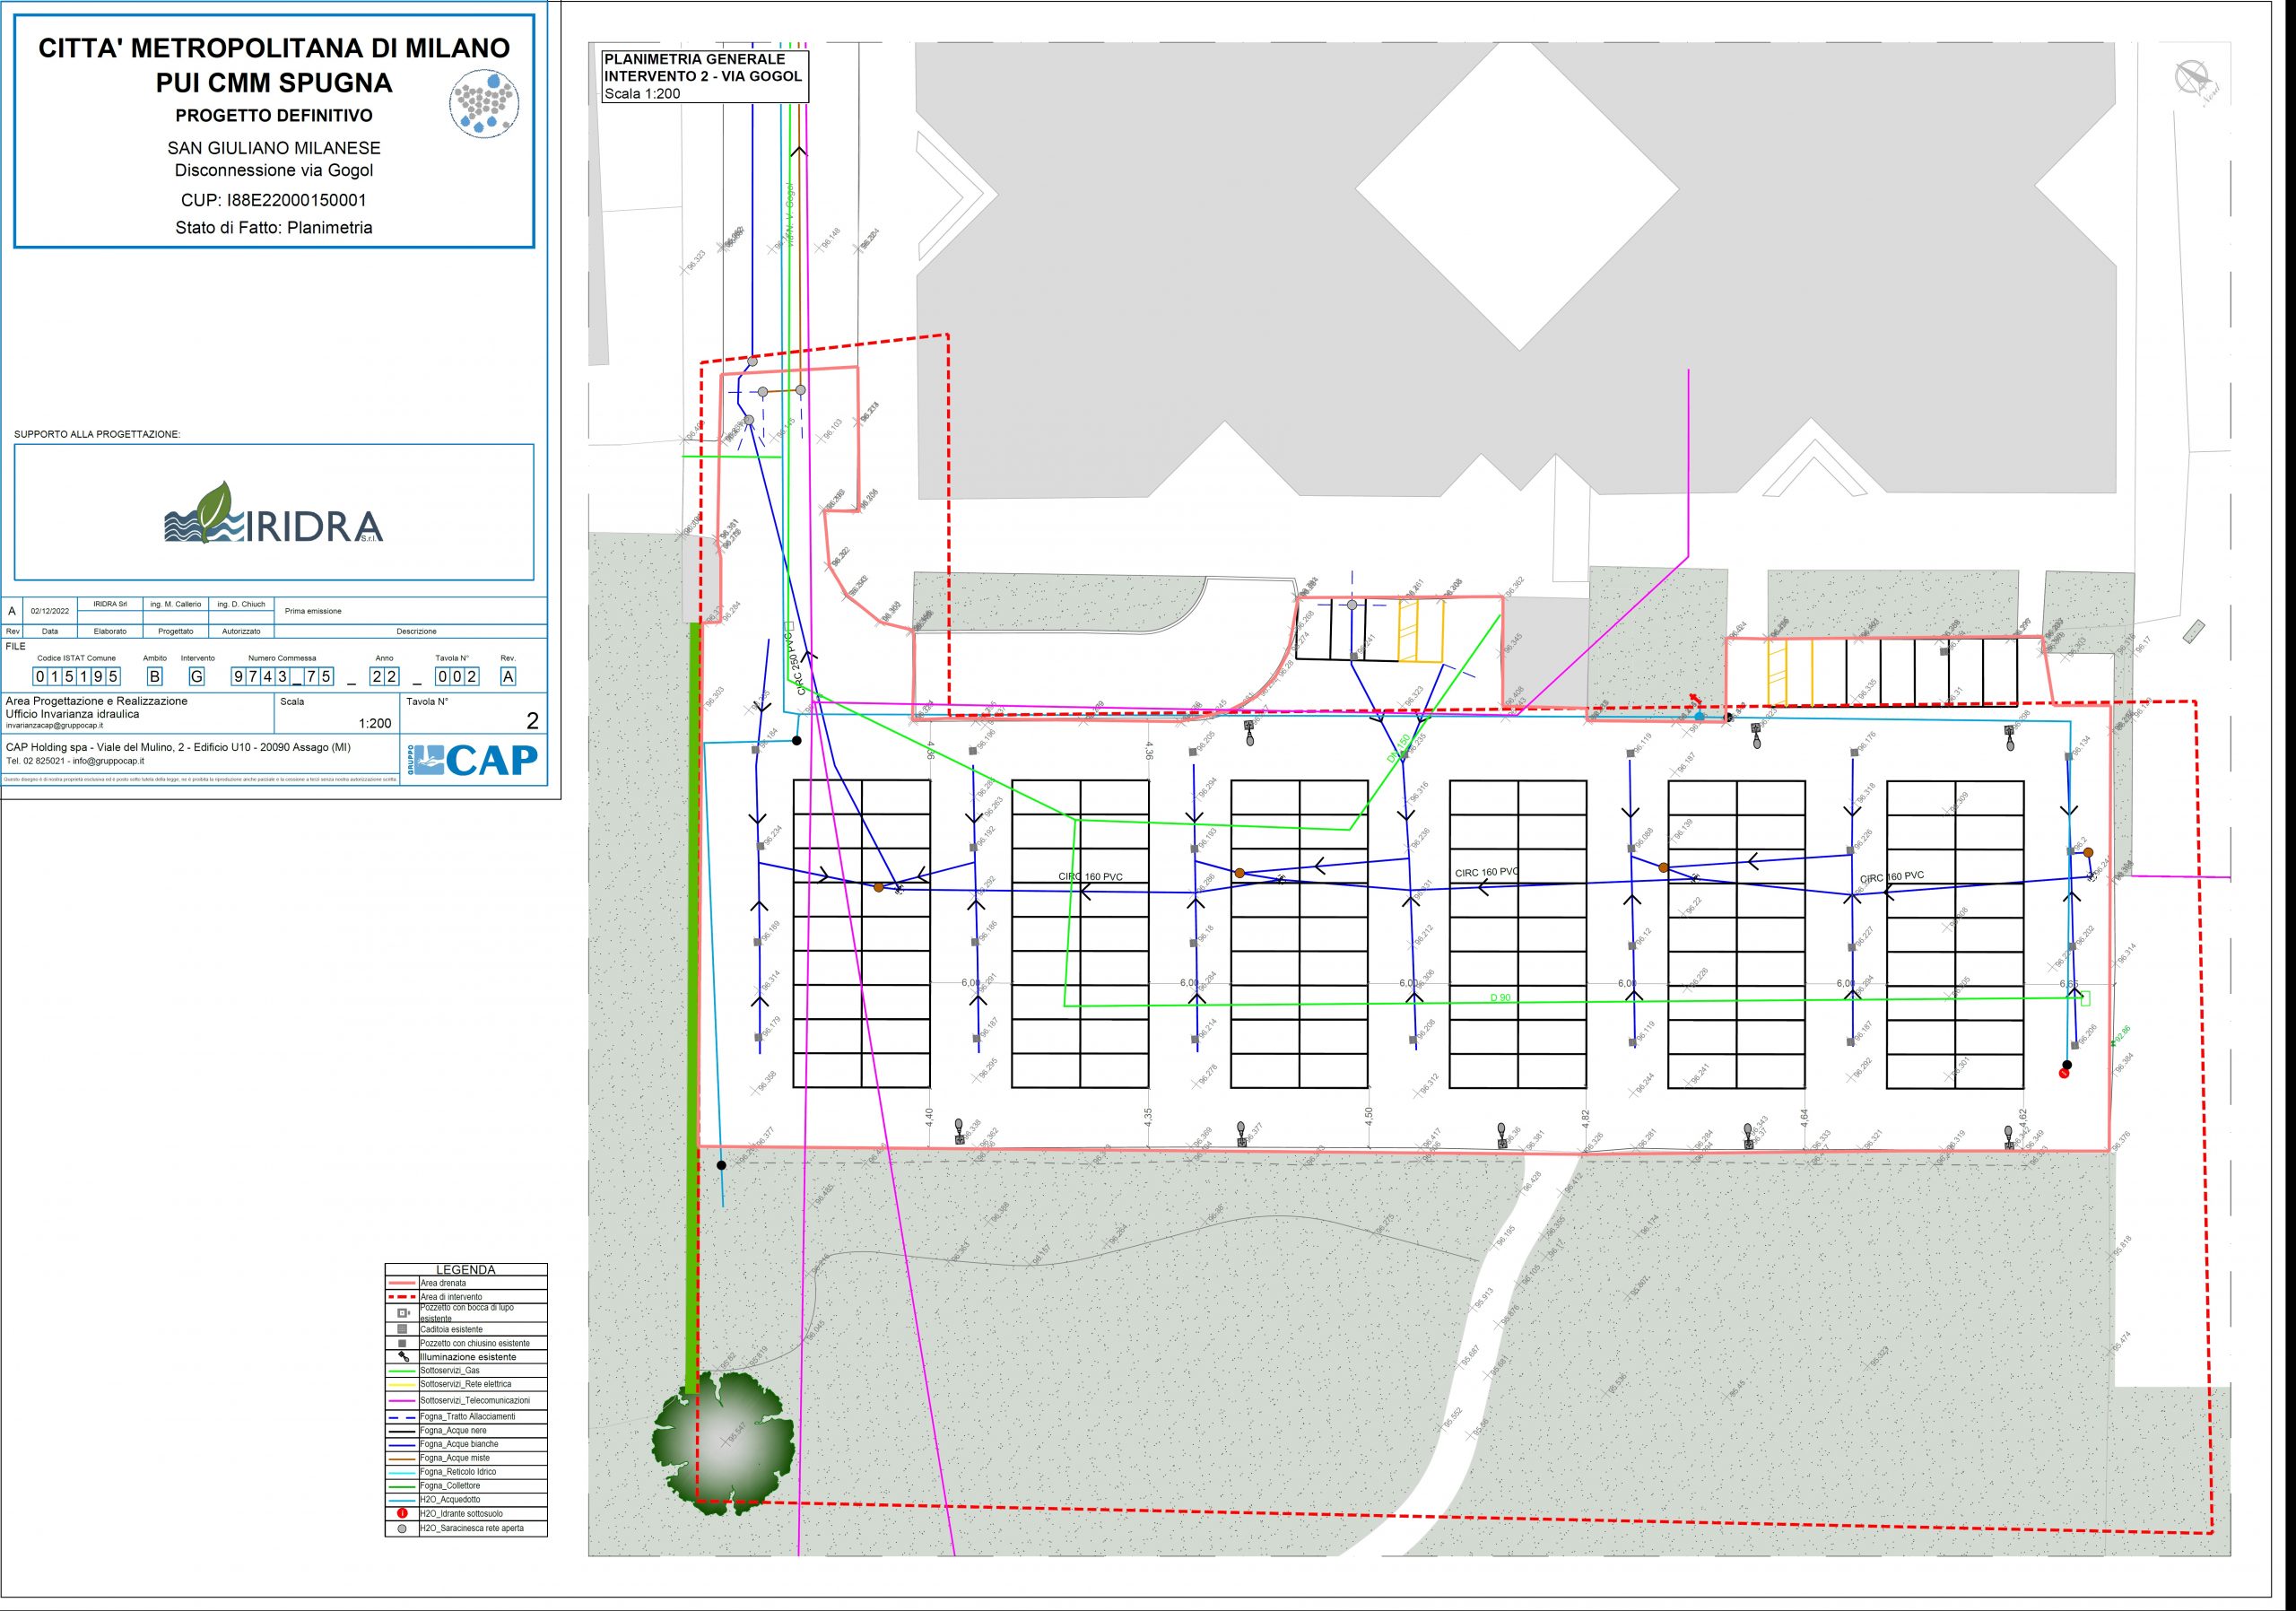Click the 'Fogna_Collettore' legend label
2296x1611 pixels.
[x=450, y=1486]
